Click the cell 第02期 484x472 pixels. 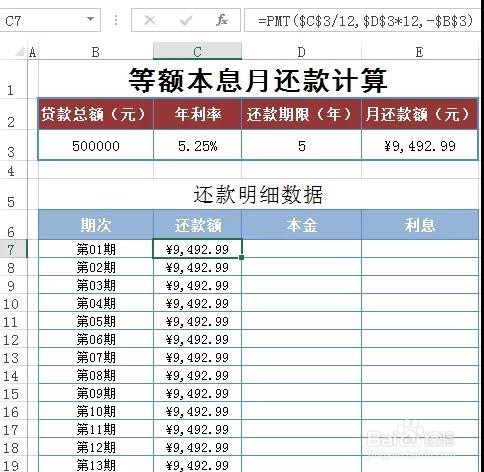[96, 267]
